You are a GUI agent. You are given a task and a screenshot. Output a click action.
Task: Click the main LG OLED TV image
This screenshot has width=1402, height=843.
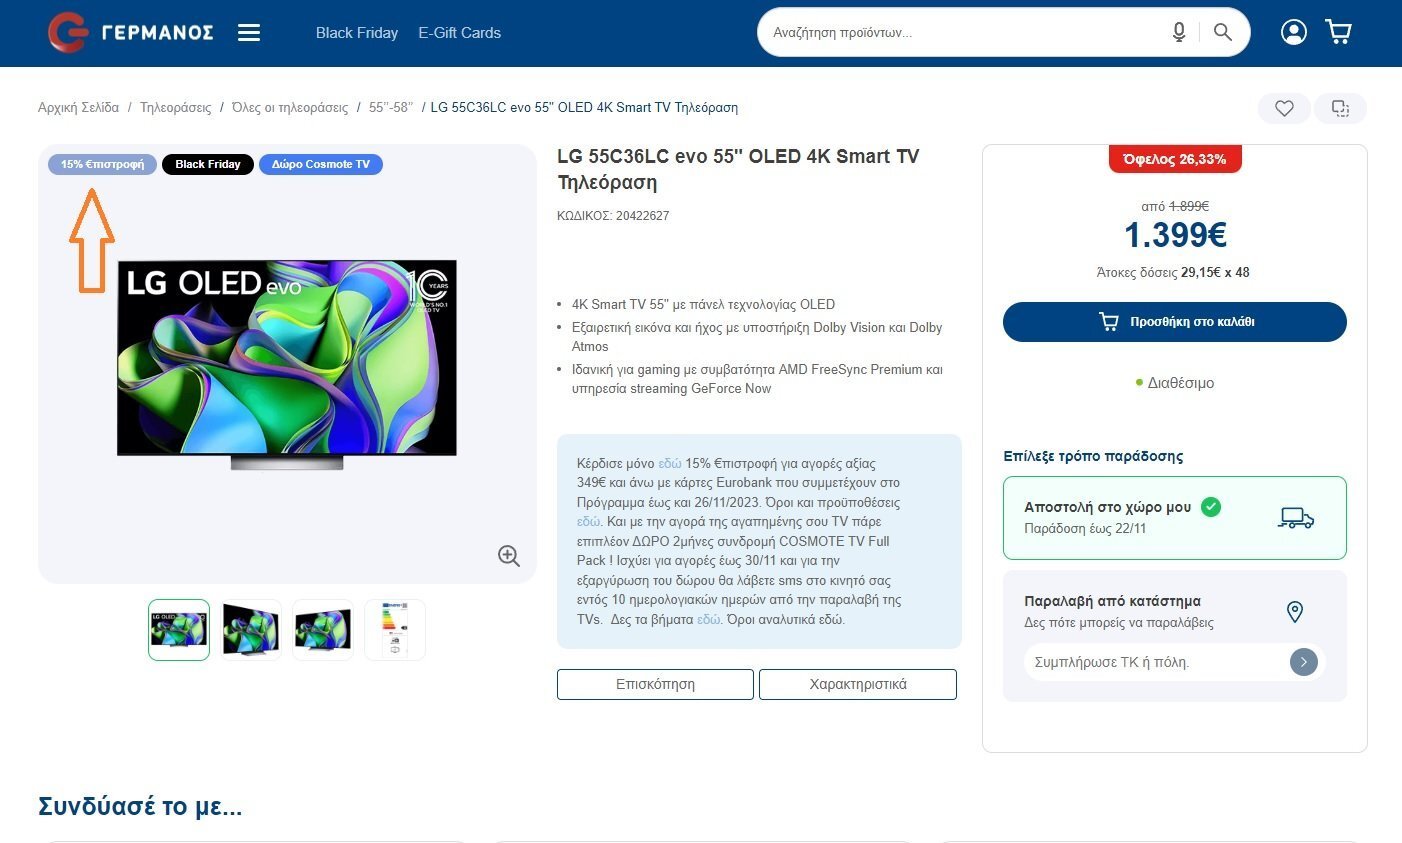coord(287,365)
